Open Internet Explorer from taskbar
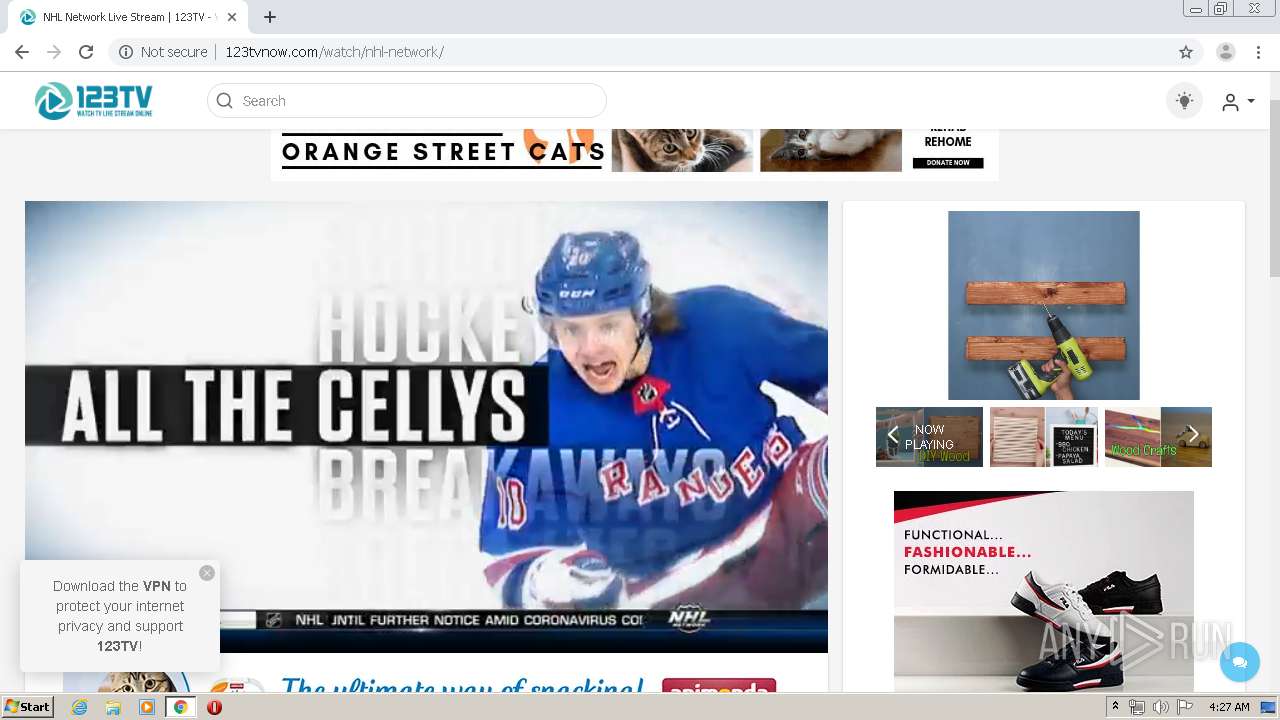Viewport: 1280px width, 720px height. click(79, 707)
